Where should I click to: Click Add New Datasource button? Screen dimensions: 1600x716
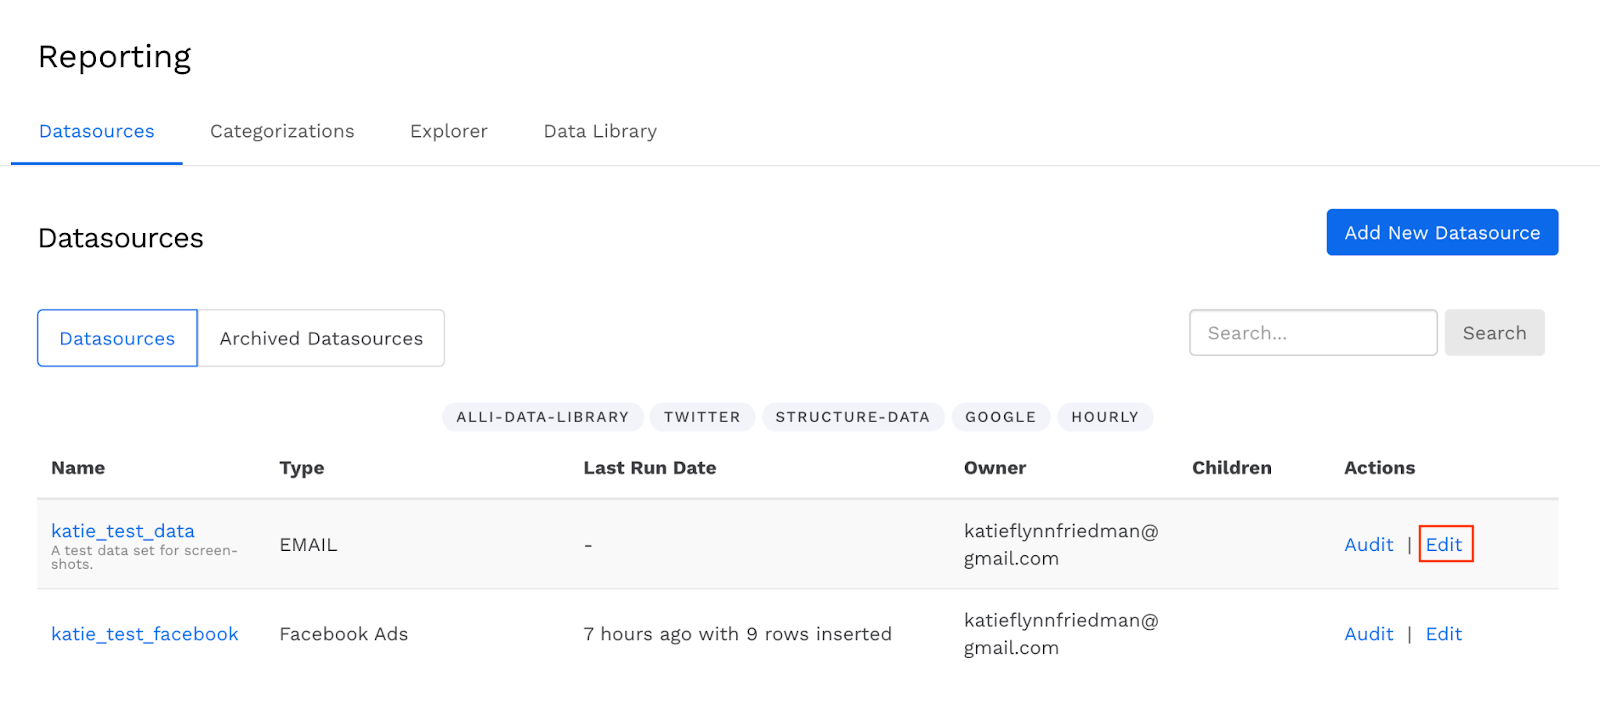(x=1441, y=233)
